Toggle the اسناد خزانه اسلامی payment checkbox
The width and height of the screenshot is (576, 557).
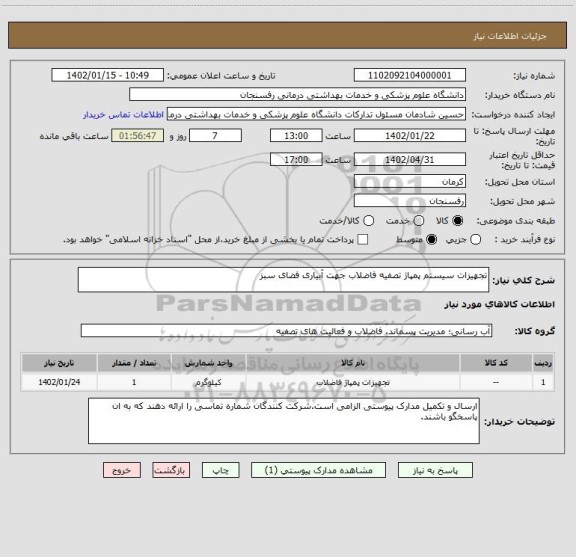(363, 240)
